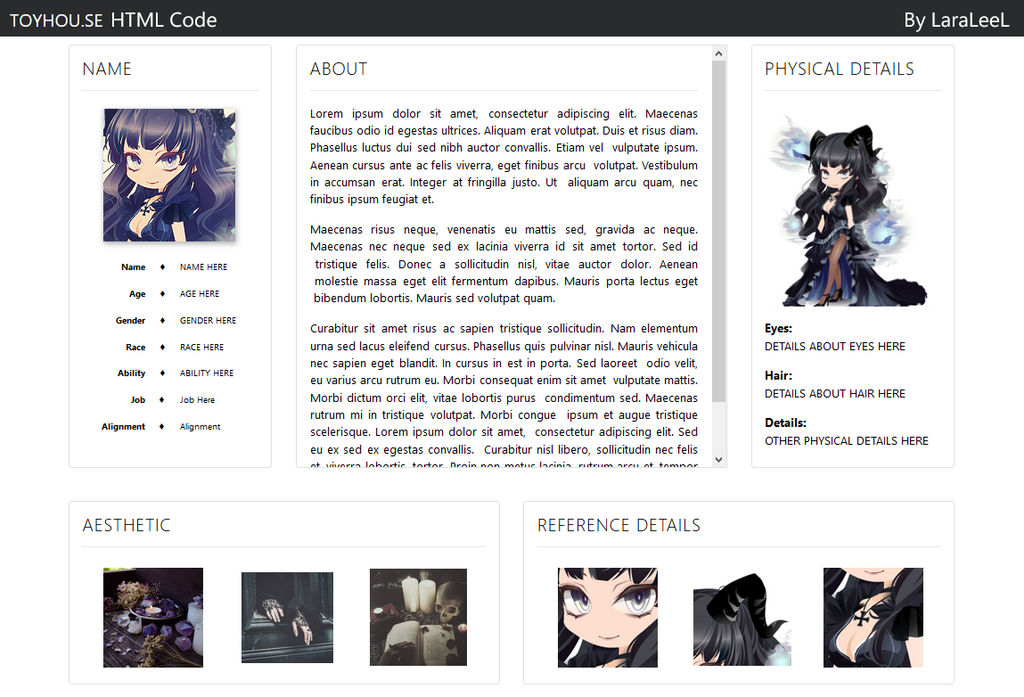Click the diamond bullet beside Ability
This screenshot has width=1024, height=697.
tap(162, 373)
